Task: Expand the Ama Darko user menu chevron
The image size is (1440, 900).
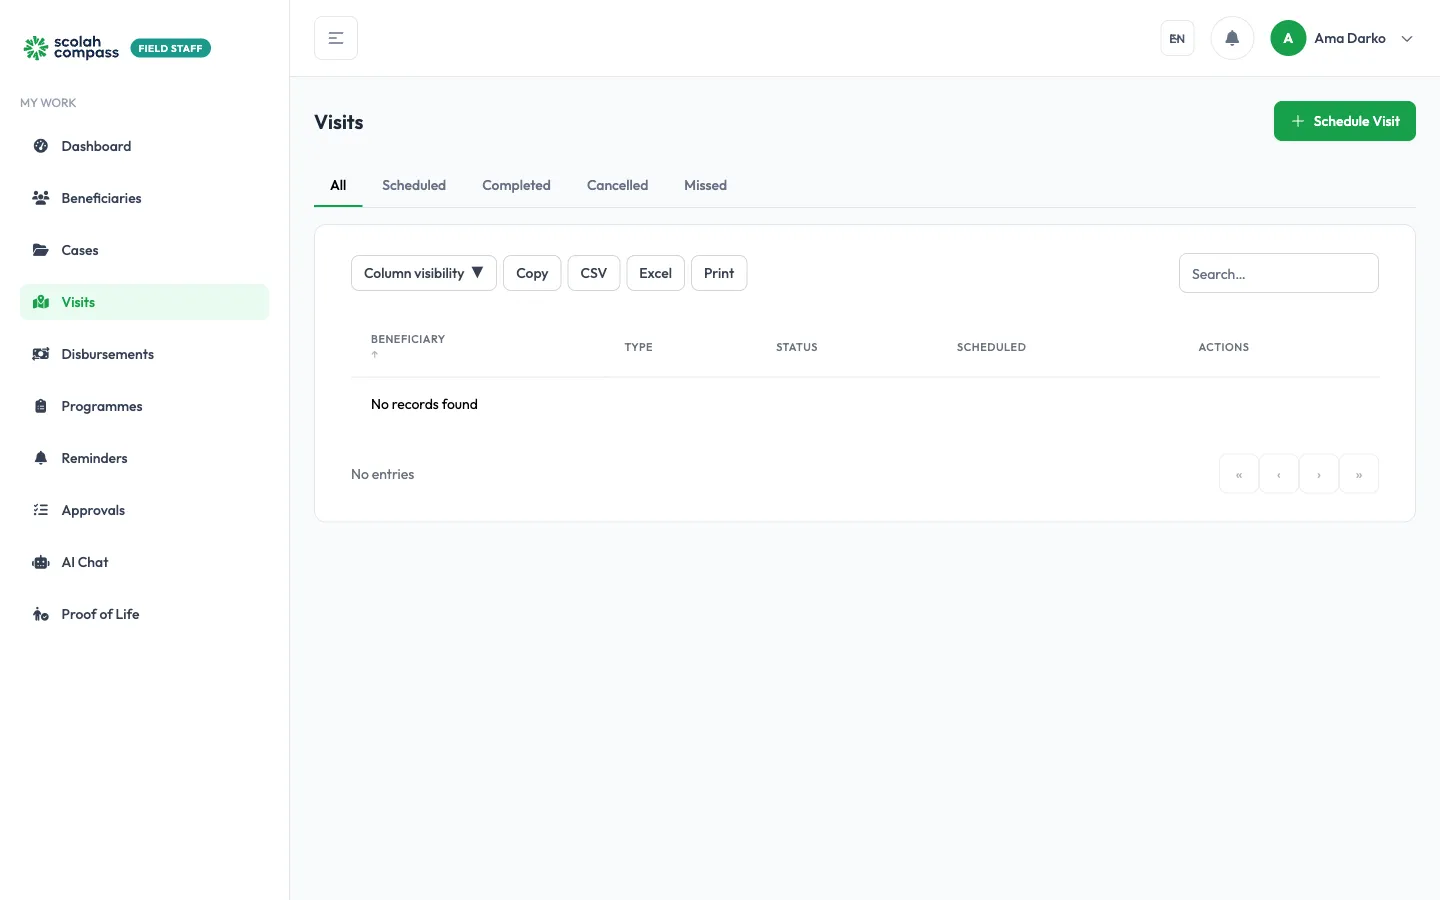Action: [x=1407, y=39]
